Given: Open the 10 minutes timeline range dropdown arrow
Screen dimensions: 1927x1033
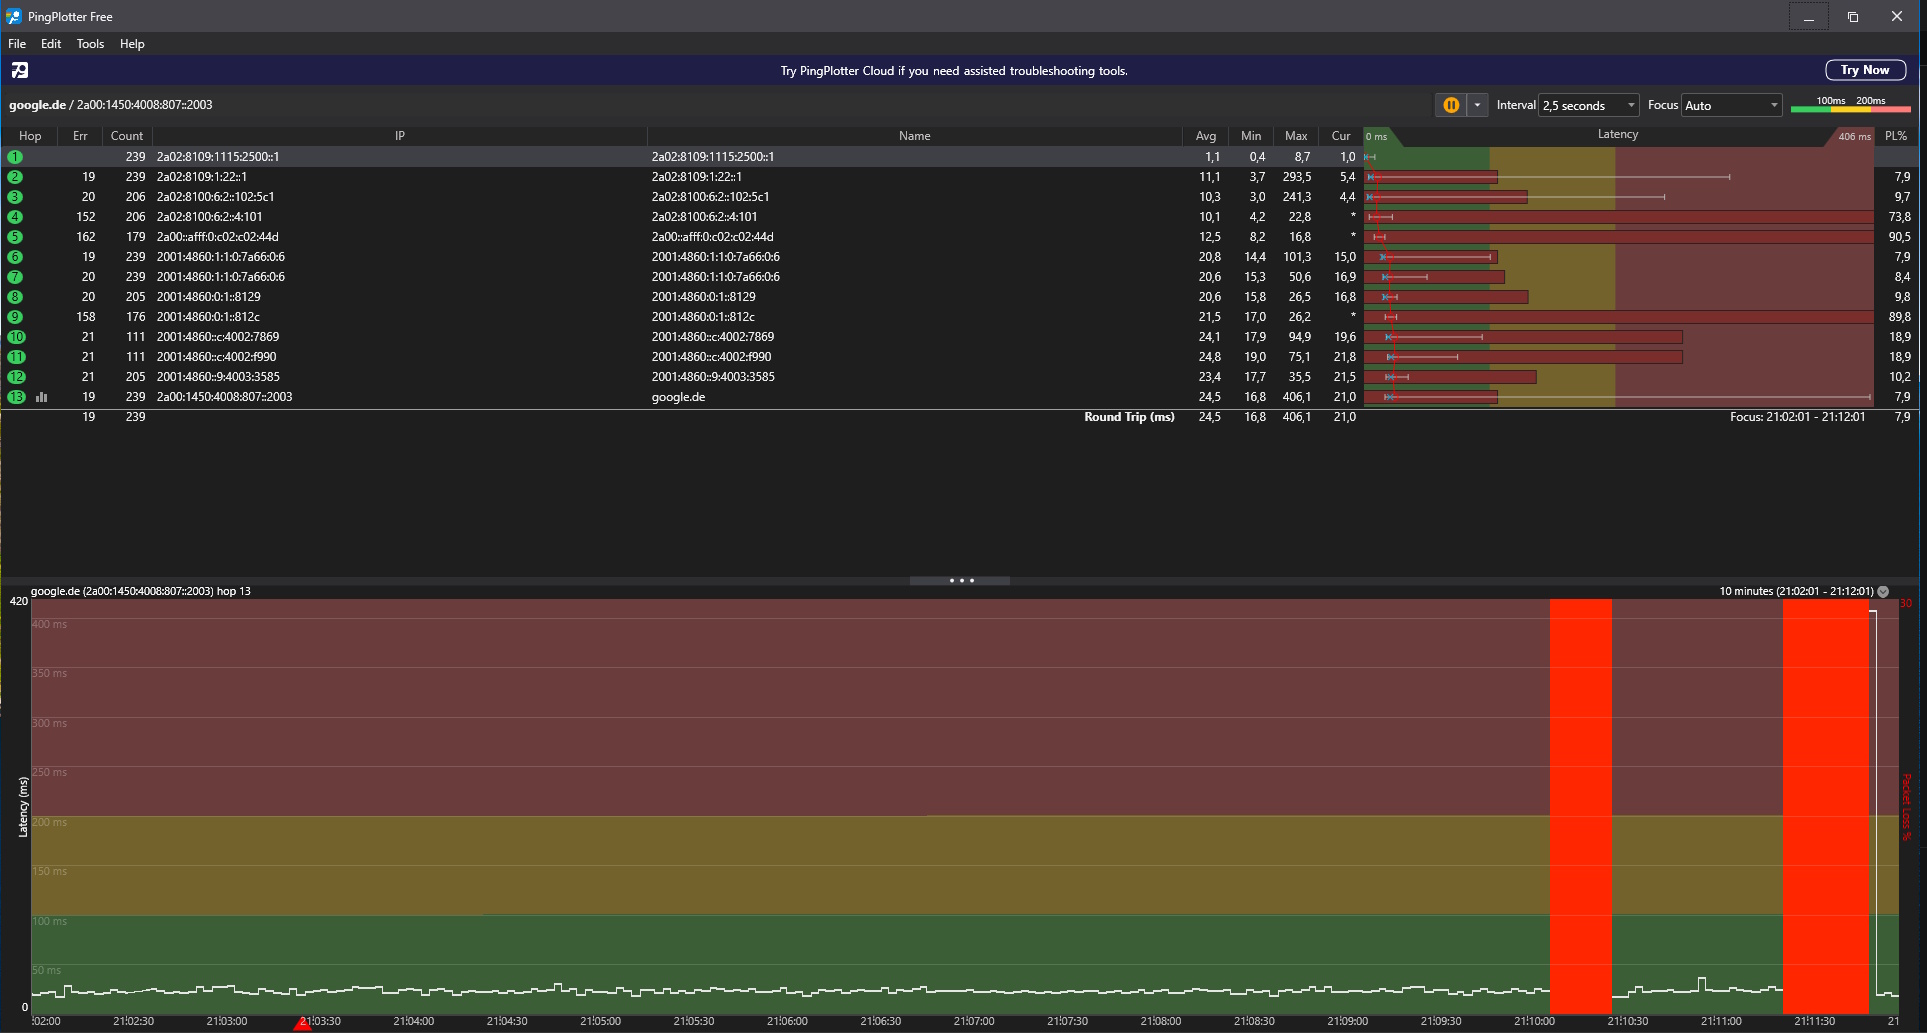Looking at the screenshot, I should tap(1883, 591).
